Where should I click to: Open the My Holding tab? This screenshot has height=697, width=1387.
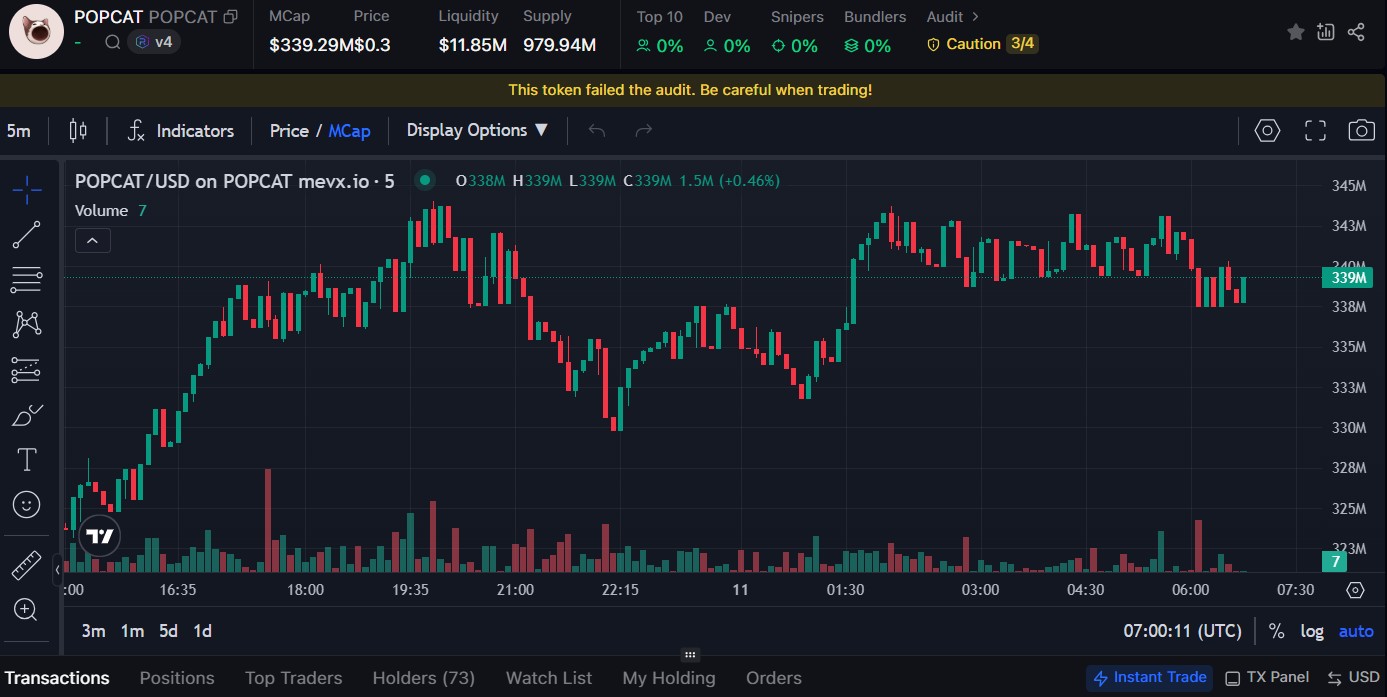point(669,678)
